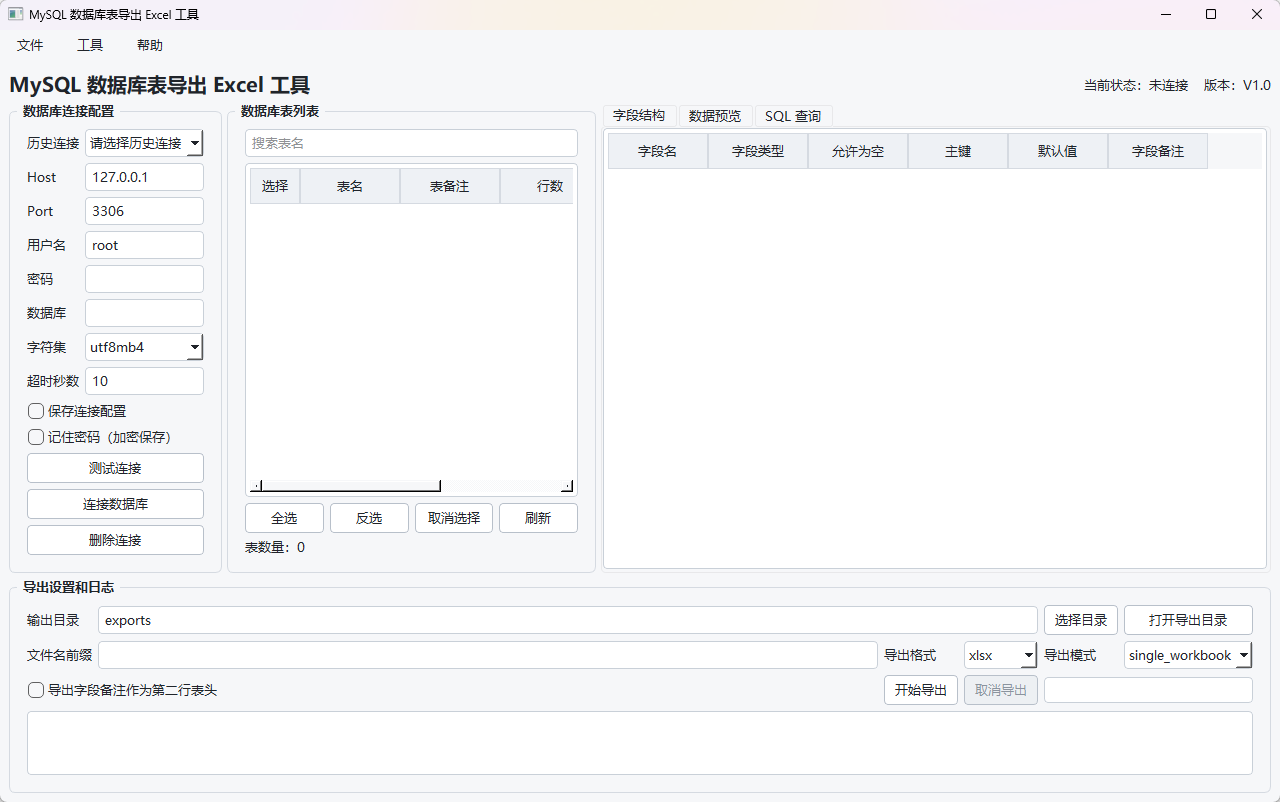Image resolution: width=1280 pixels, height=802 pixels.
Task: Open the 帮助 menu
Action: 150,45
